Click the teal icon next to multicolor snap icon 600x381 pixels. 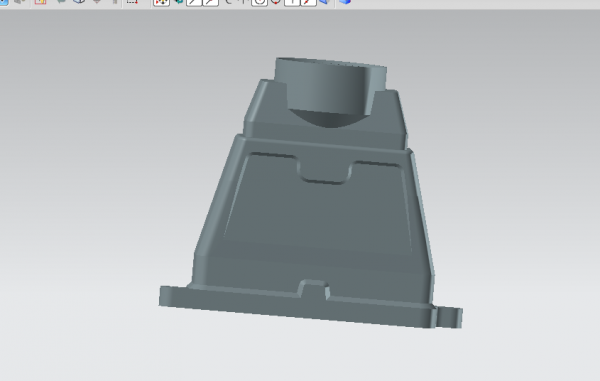[x=178, y=2]
